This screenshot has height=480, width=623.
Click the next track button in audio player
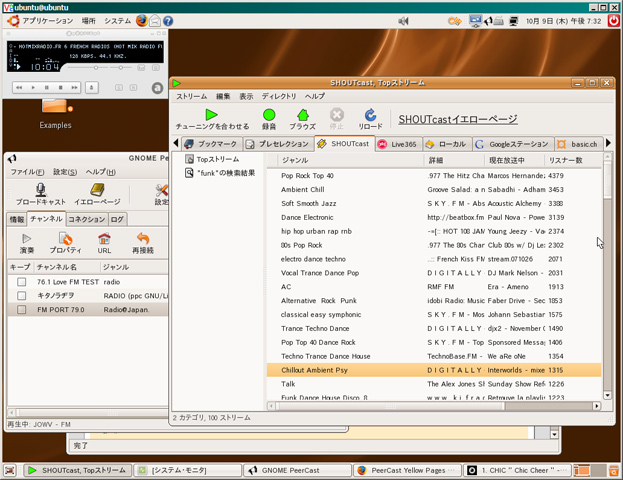(74, 87)
